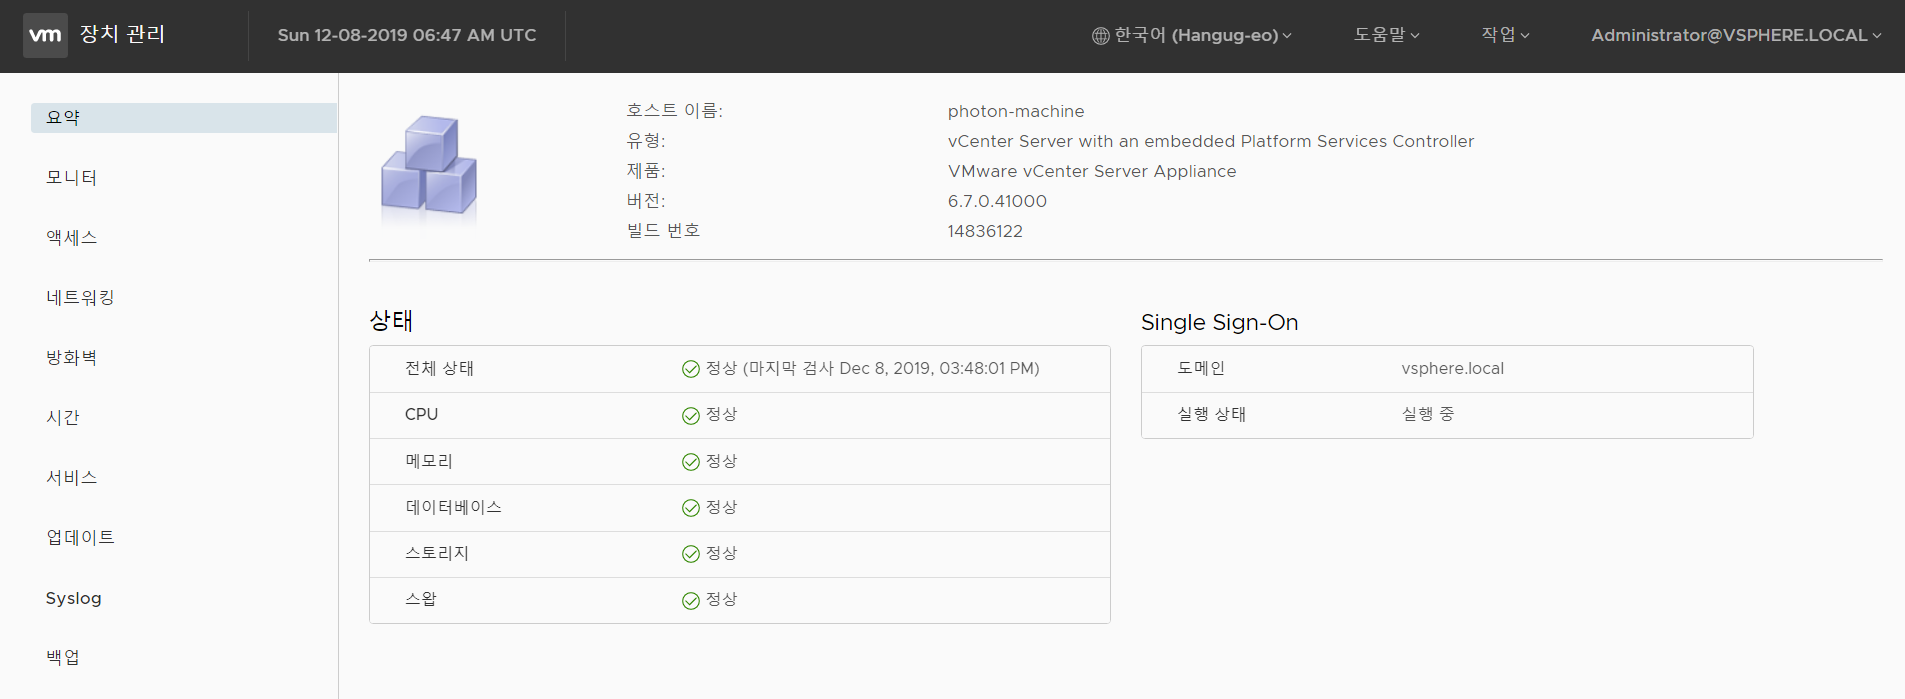Click the 장치 관리 header title

tap(122, 34)
